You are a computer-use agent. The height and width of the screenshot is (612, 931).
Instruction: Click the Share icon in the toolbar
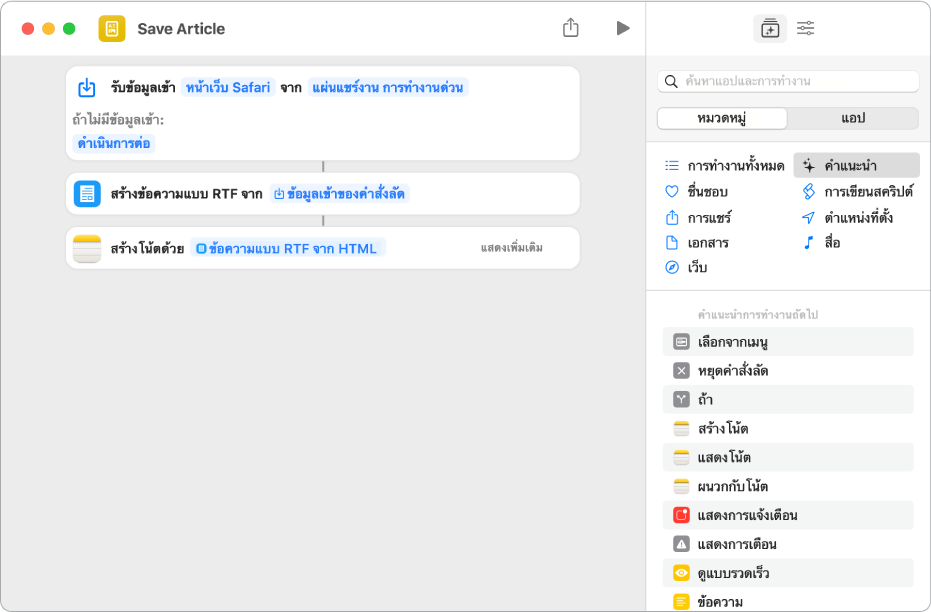571,28
